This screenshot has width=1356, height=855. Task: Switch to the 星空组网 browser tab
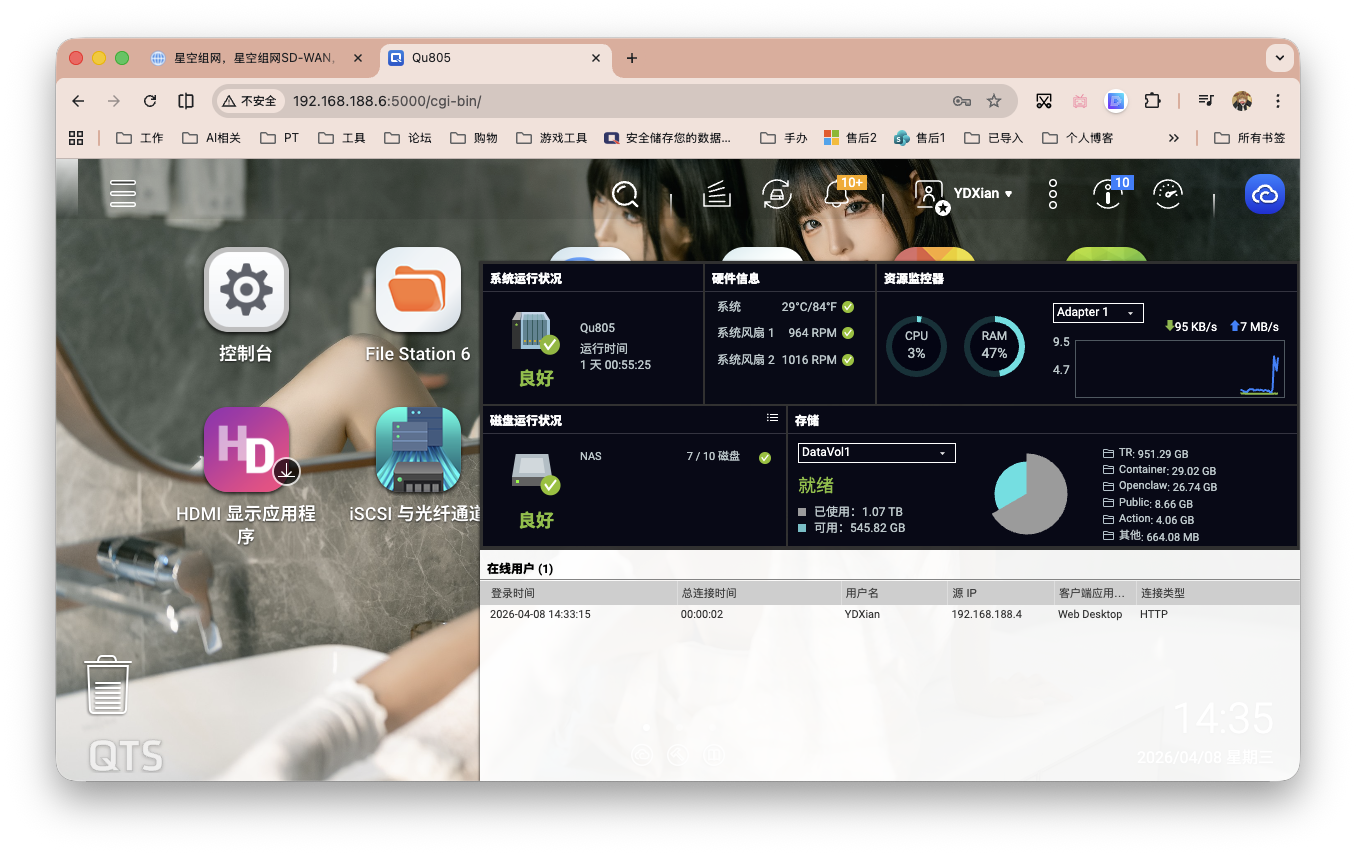255,58
